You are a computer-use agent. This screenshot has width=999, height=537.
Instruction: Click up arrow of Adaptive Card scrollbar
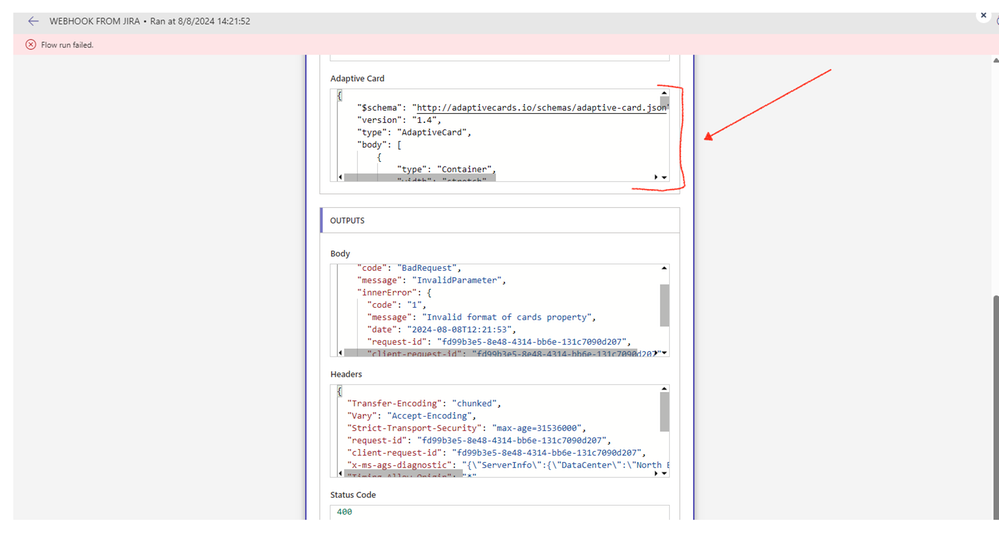tap(664, 93)
